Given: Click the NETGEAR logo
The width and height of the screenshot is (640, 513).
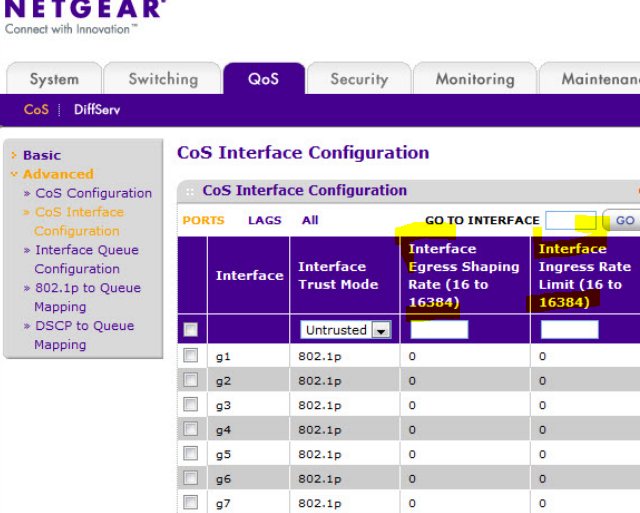Looking at the screenshot, I should pyautogui.click(x=84, y=10).
